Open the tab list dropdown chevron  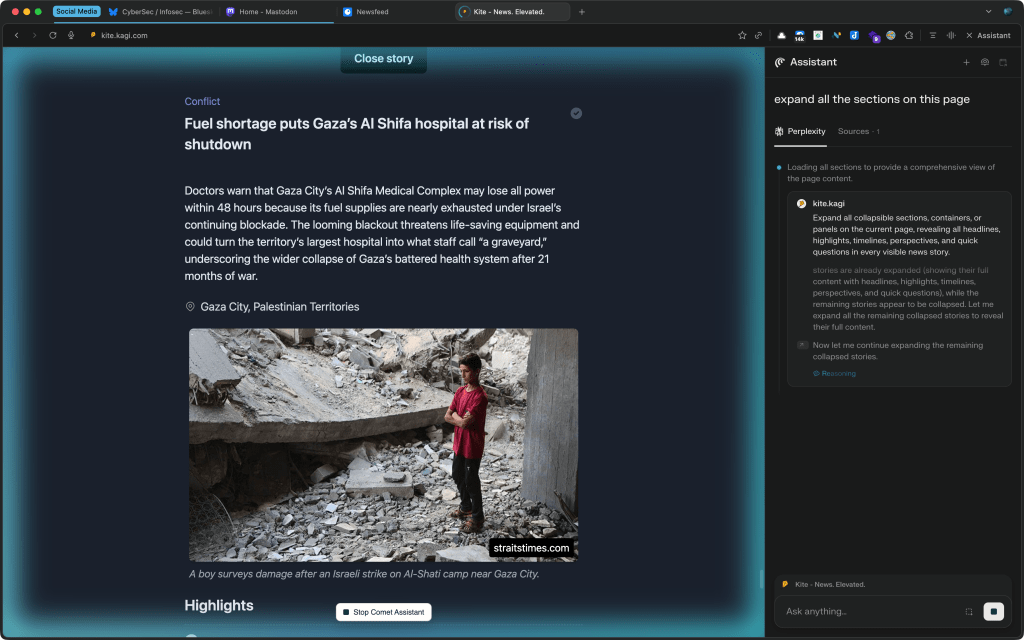pos(989,12)
